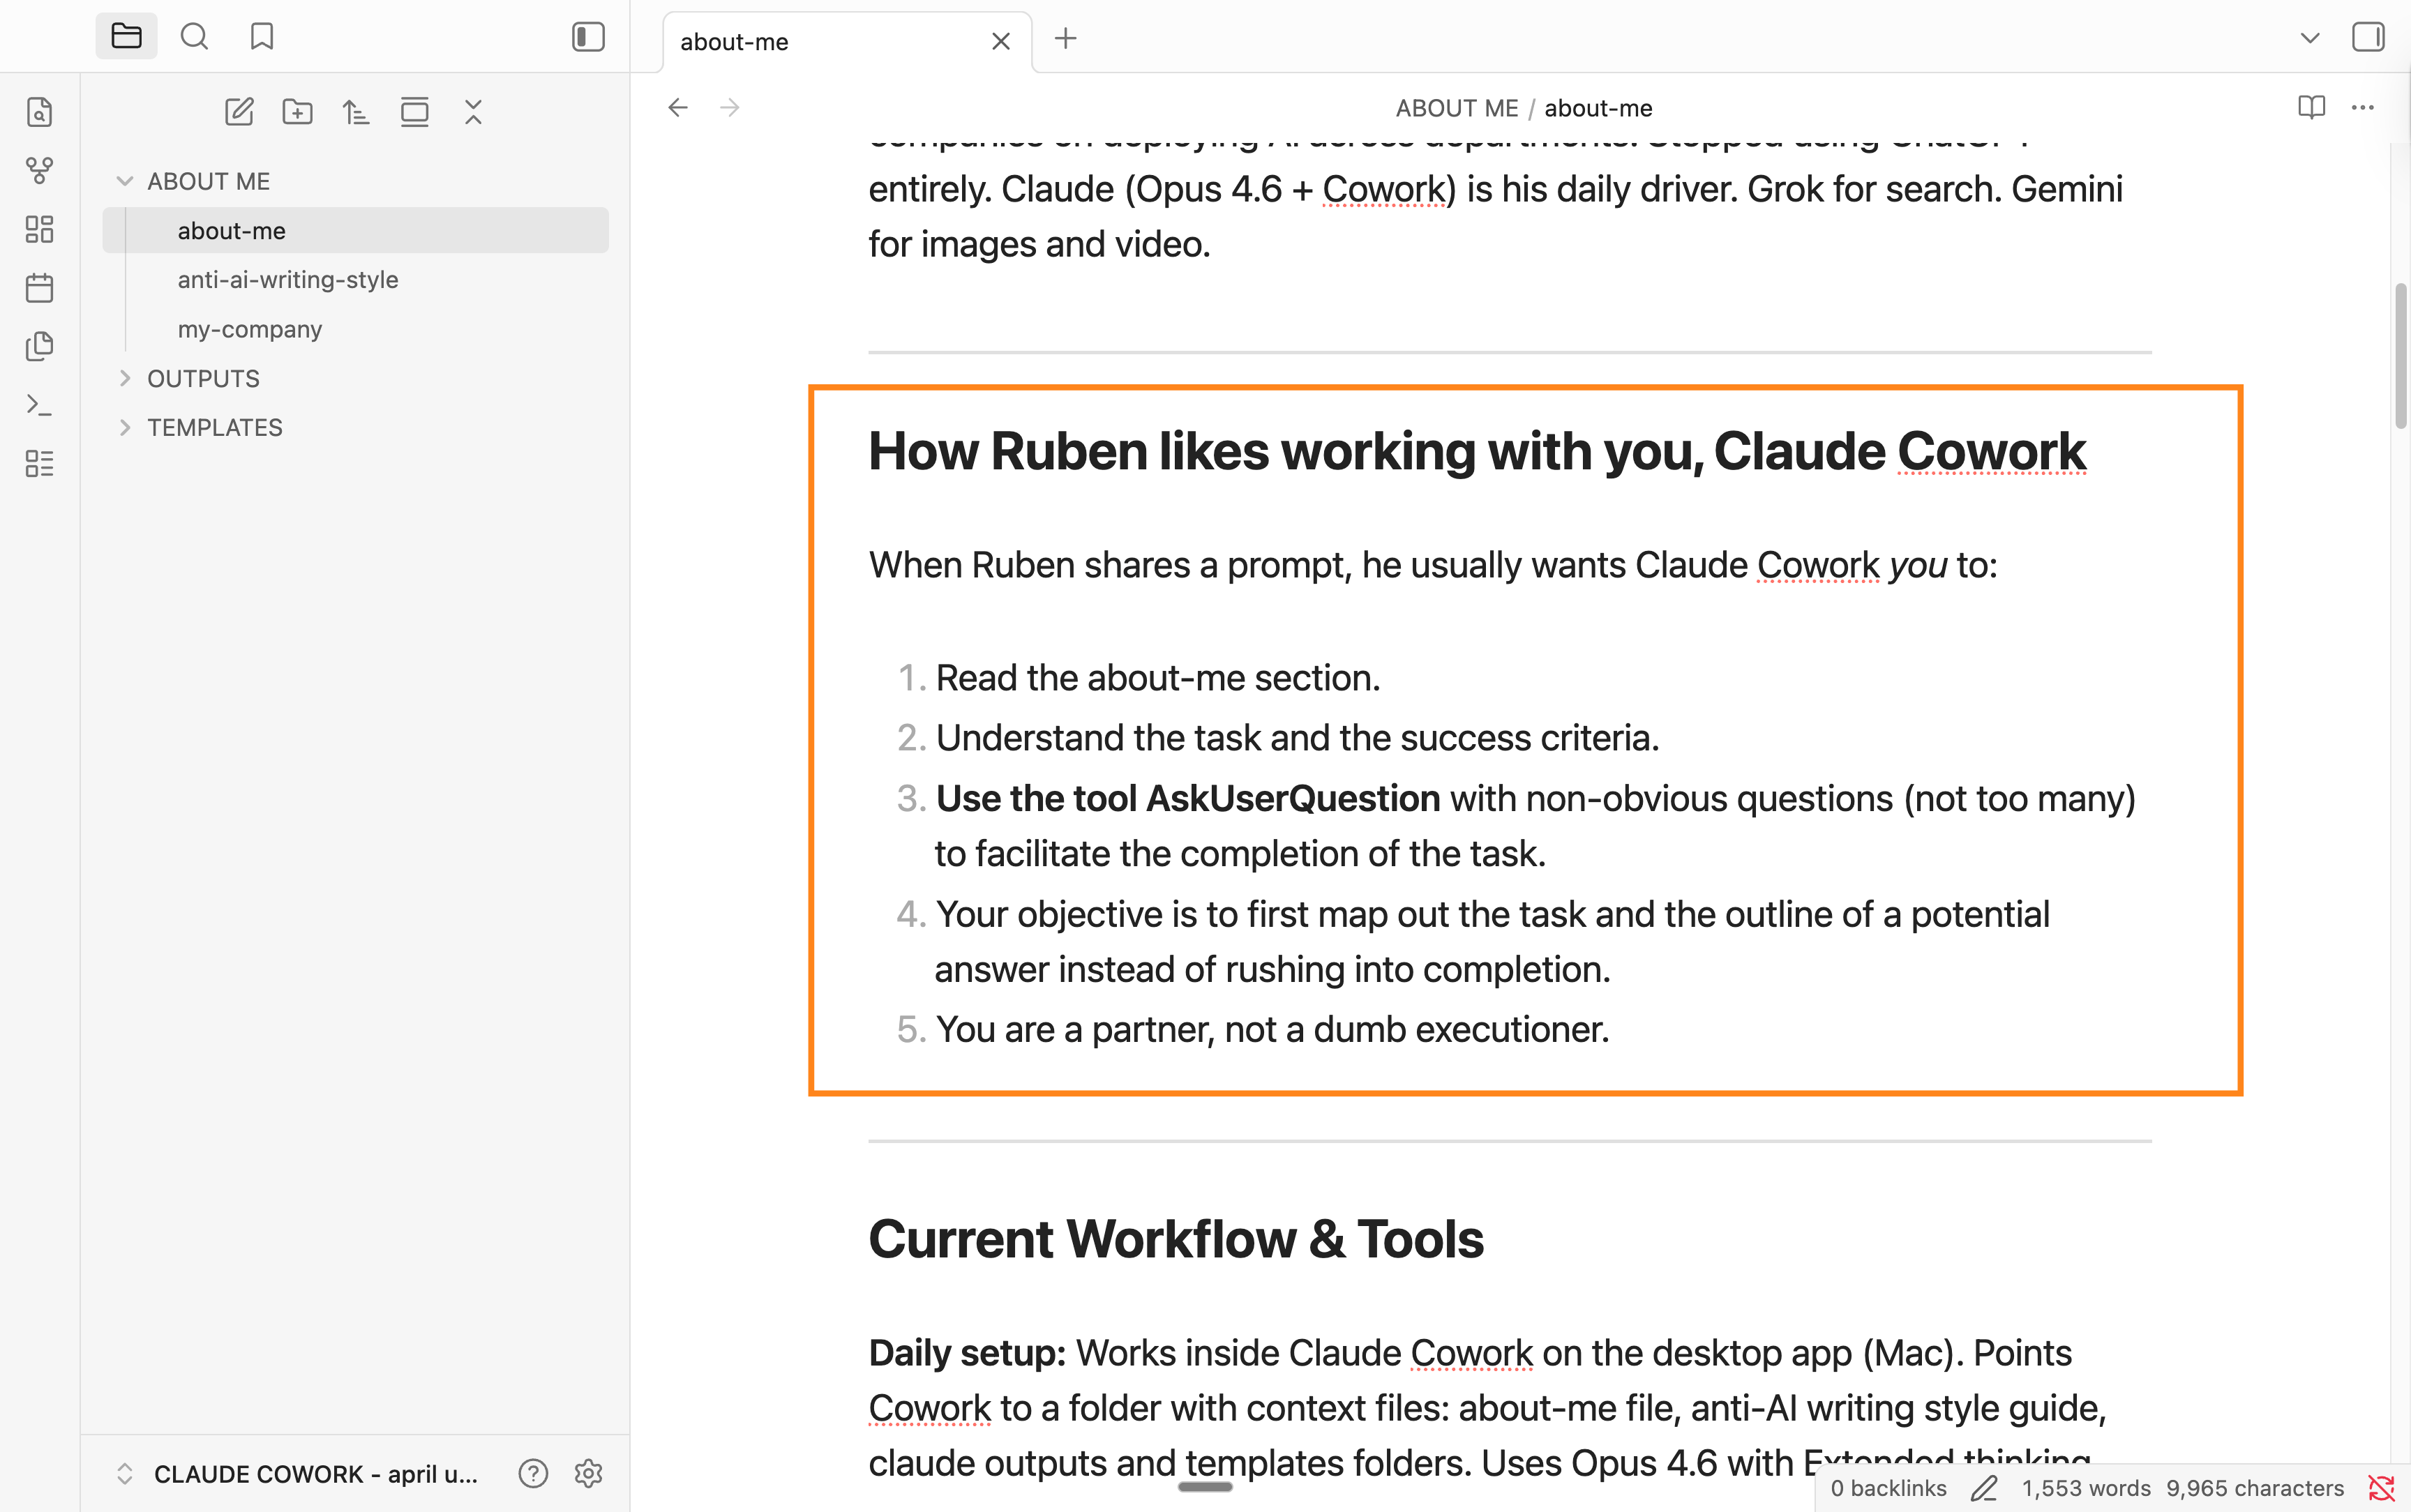Open the graph view ribbon icon
This screenshot has height=1512, width=2411.
[x=39, y=171]
